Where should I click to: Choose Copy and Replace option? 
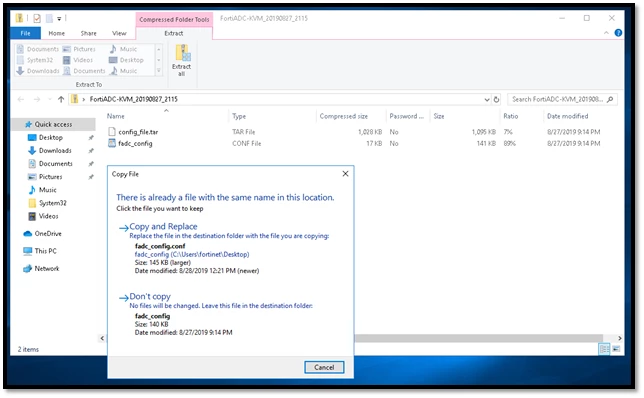(x=163, y=226)
